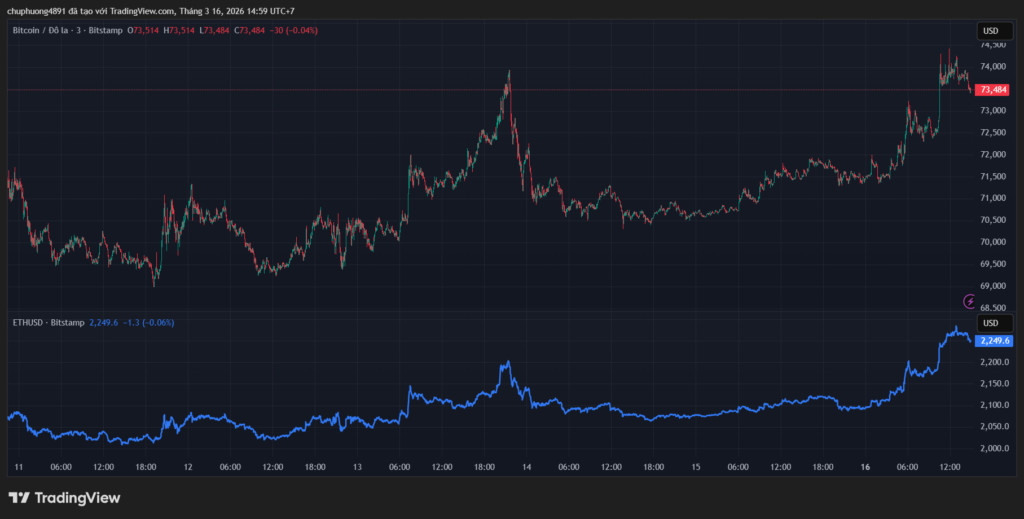Select the ETHUSD · Bitstamp legend title

point(46,323)
